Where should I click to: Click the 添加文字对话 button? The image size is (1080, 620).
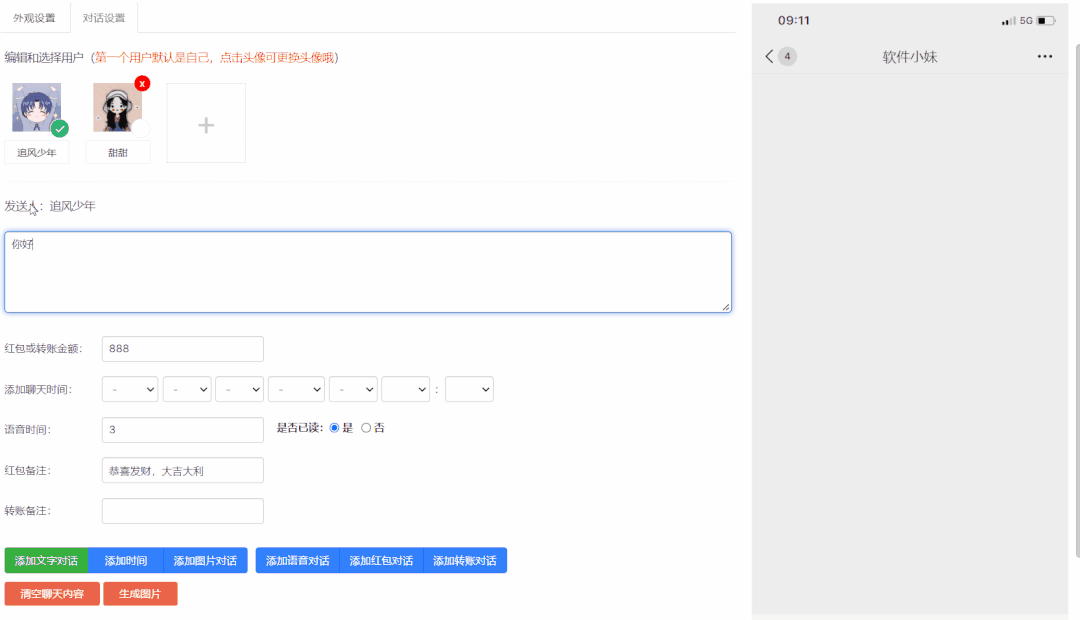46,561
